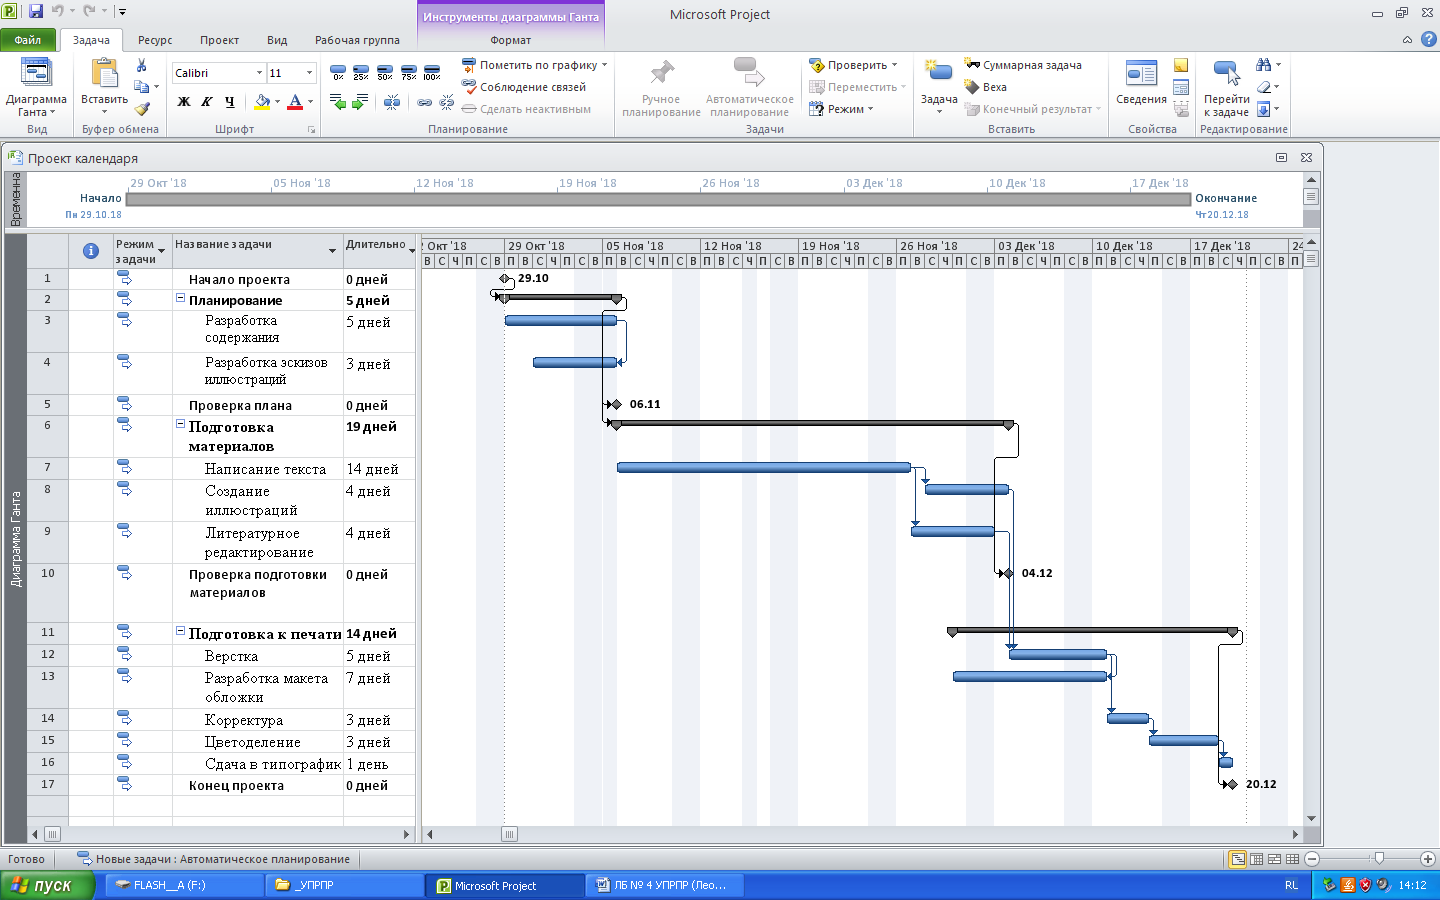
Task: Mark task 100% complete
Action: pyautogui.click(x=432, y=73)
